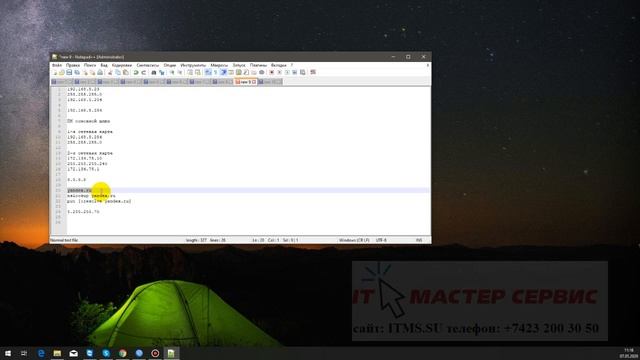The height and width of the screenshot is (360, 640).
Task: Redo action via toolbar arrow
Action: click(x=144, y=72)
